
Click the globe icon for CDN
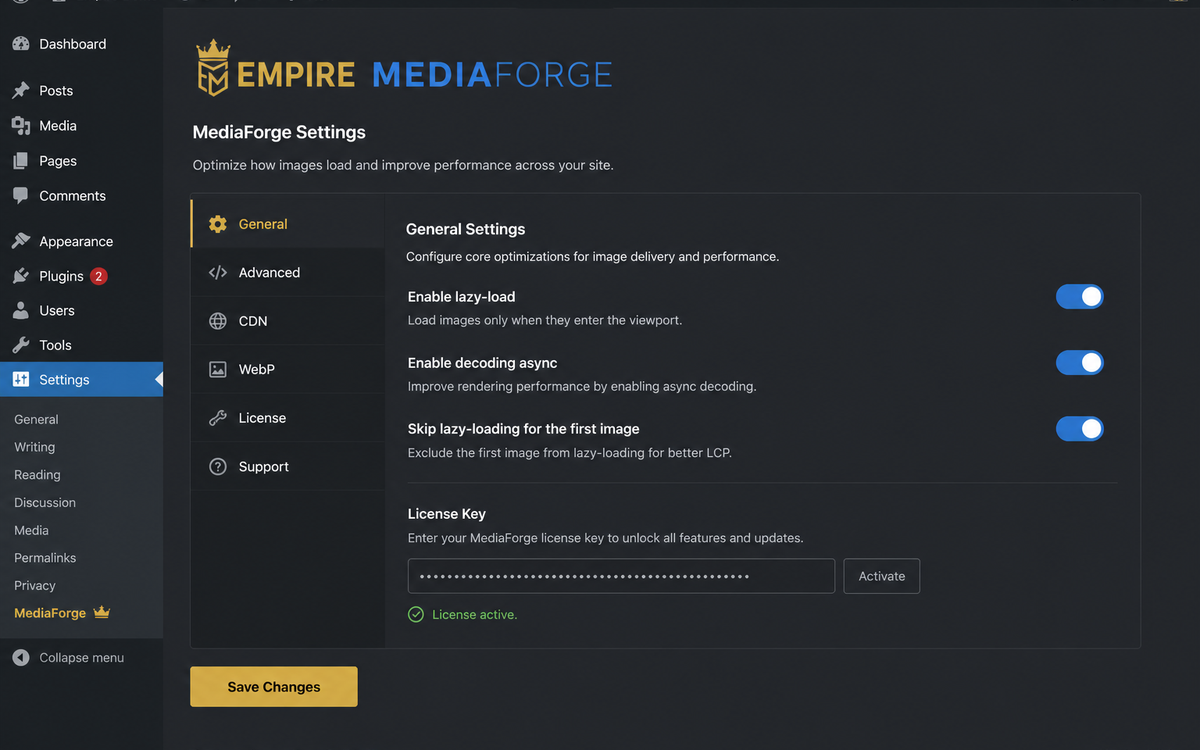click(217, 321)
